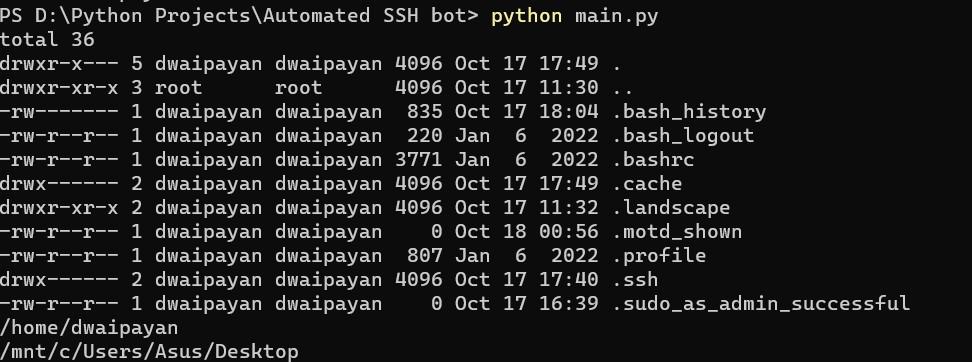
Task: Select the ".profile" file name
Action: 660,256
